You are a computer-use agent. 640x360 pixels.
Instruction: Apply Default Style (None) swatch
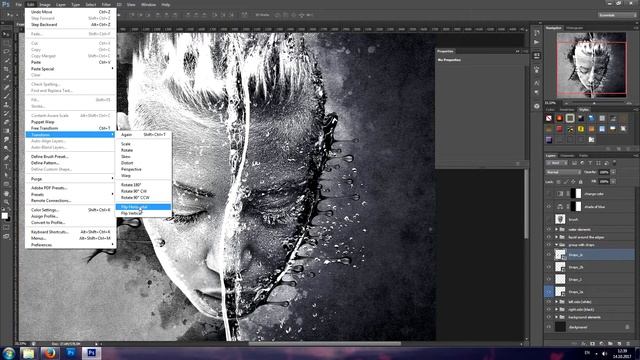click(x=549, y=118)
